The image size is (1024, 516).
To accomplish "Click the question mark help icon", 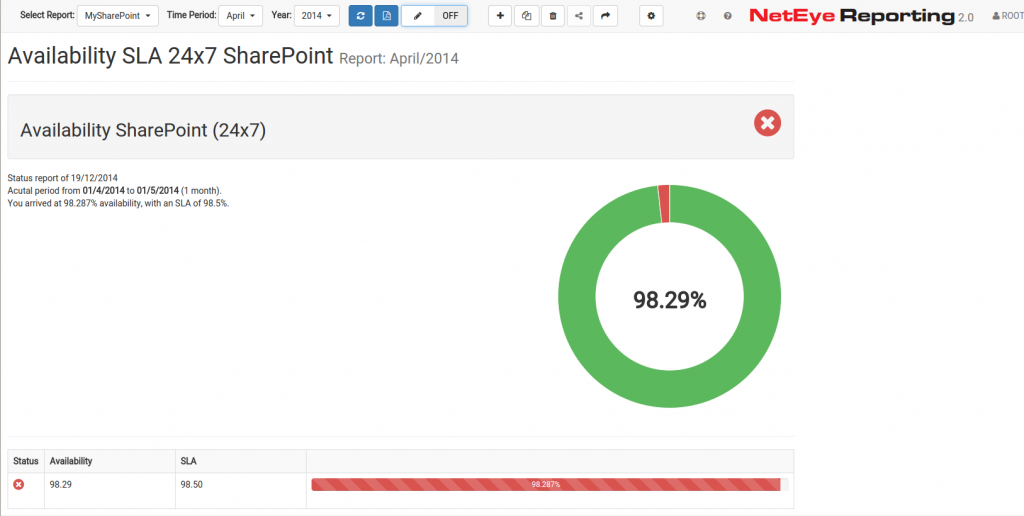I will 728,16.
